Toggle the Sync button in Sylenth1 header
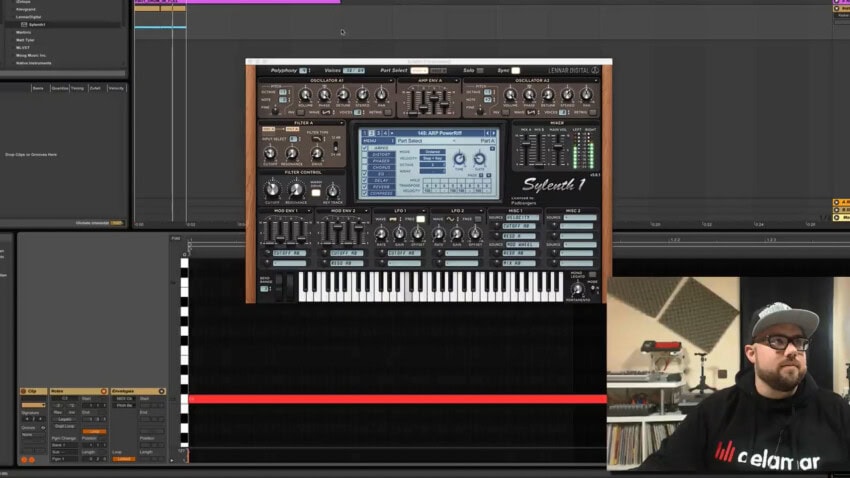The image size is (850, 478). pos(516,70)
